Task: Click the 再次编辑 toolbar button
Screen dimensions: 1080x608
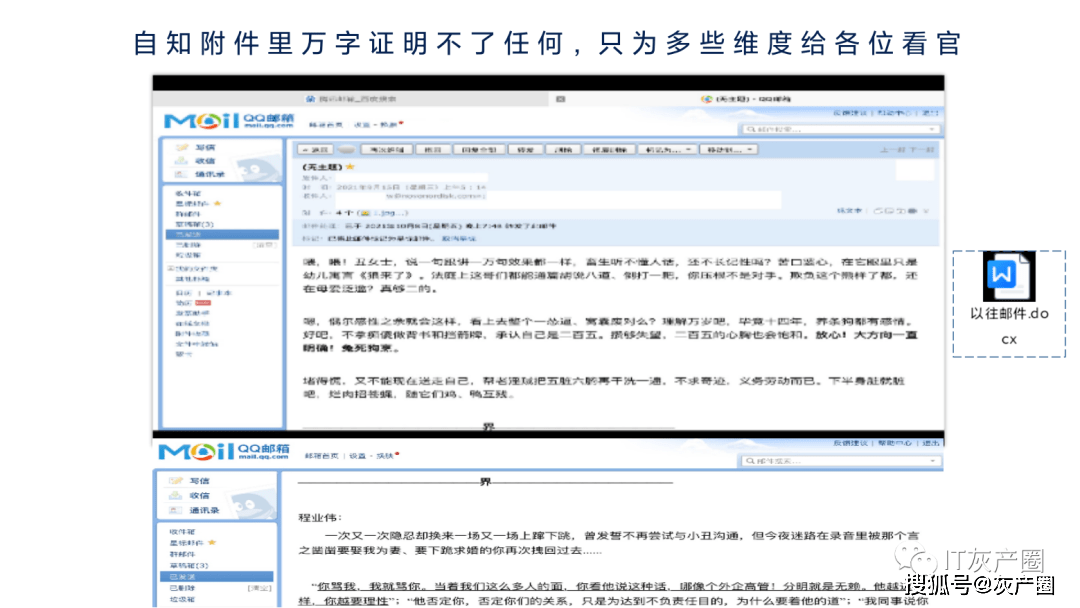Action: coord(387,149)
